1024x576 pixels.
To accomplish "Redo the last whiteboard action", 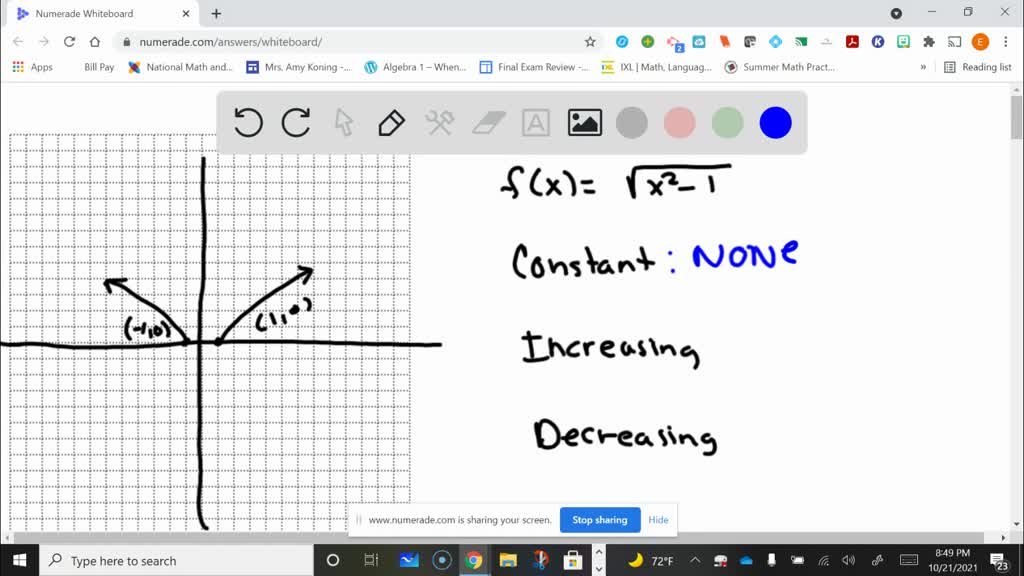I will click(295, 122).
